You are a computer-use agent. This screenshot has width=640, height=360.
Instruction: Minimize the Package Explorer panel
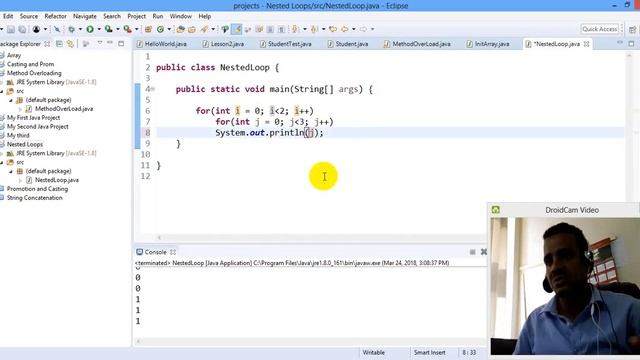point(110,43)
